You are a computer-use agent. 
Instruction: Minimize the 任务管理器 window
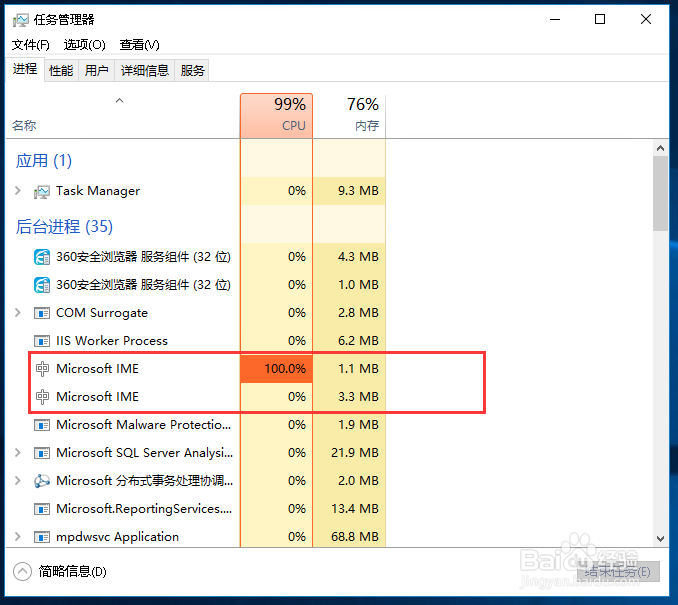point(555,19)
